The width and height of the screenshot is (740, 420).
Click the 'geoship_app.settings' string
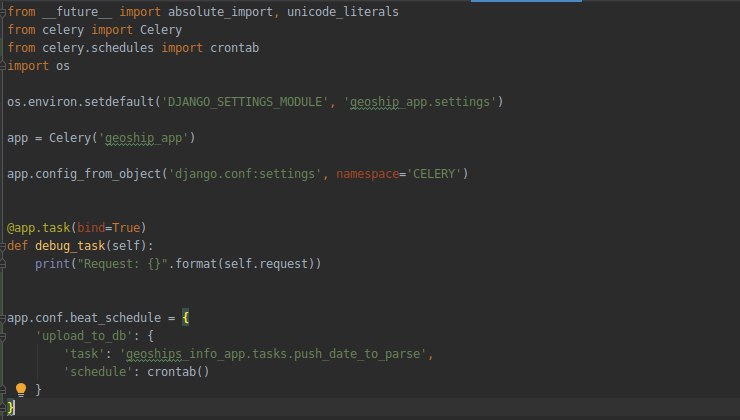tap(420, 102)
